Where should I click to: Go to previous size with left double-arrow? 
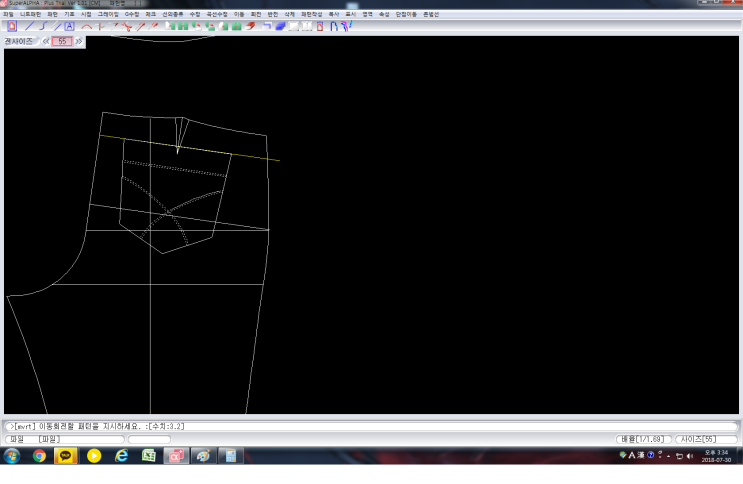click(45, 42)
